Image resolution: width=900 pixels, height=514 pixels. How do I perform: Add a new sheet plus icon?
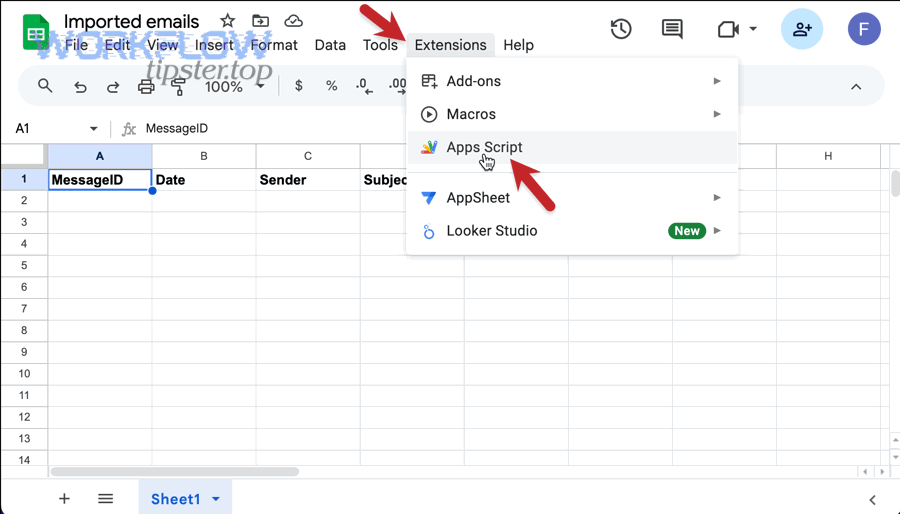[x=64, y=499]
